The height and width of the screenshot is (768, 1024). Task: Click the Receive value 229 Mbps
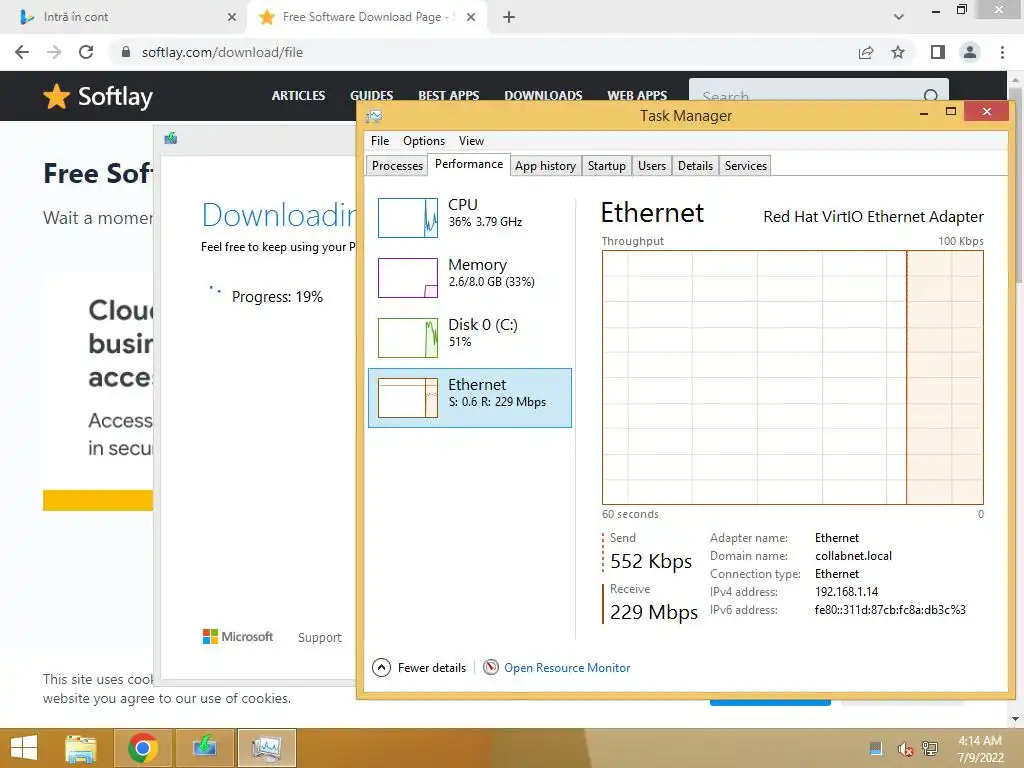(654, 612)
